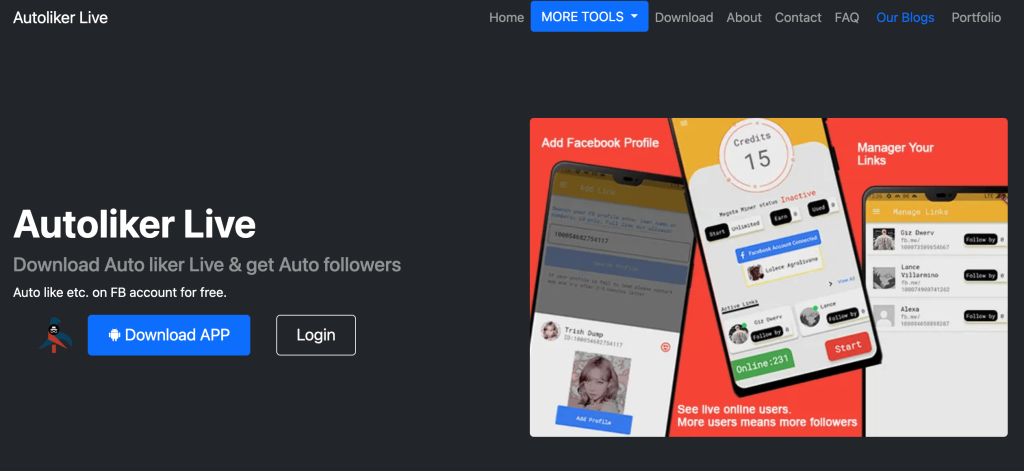
Task: Open the About page link
Action: coord(744,18)
